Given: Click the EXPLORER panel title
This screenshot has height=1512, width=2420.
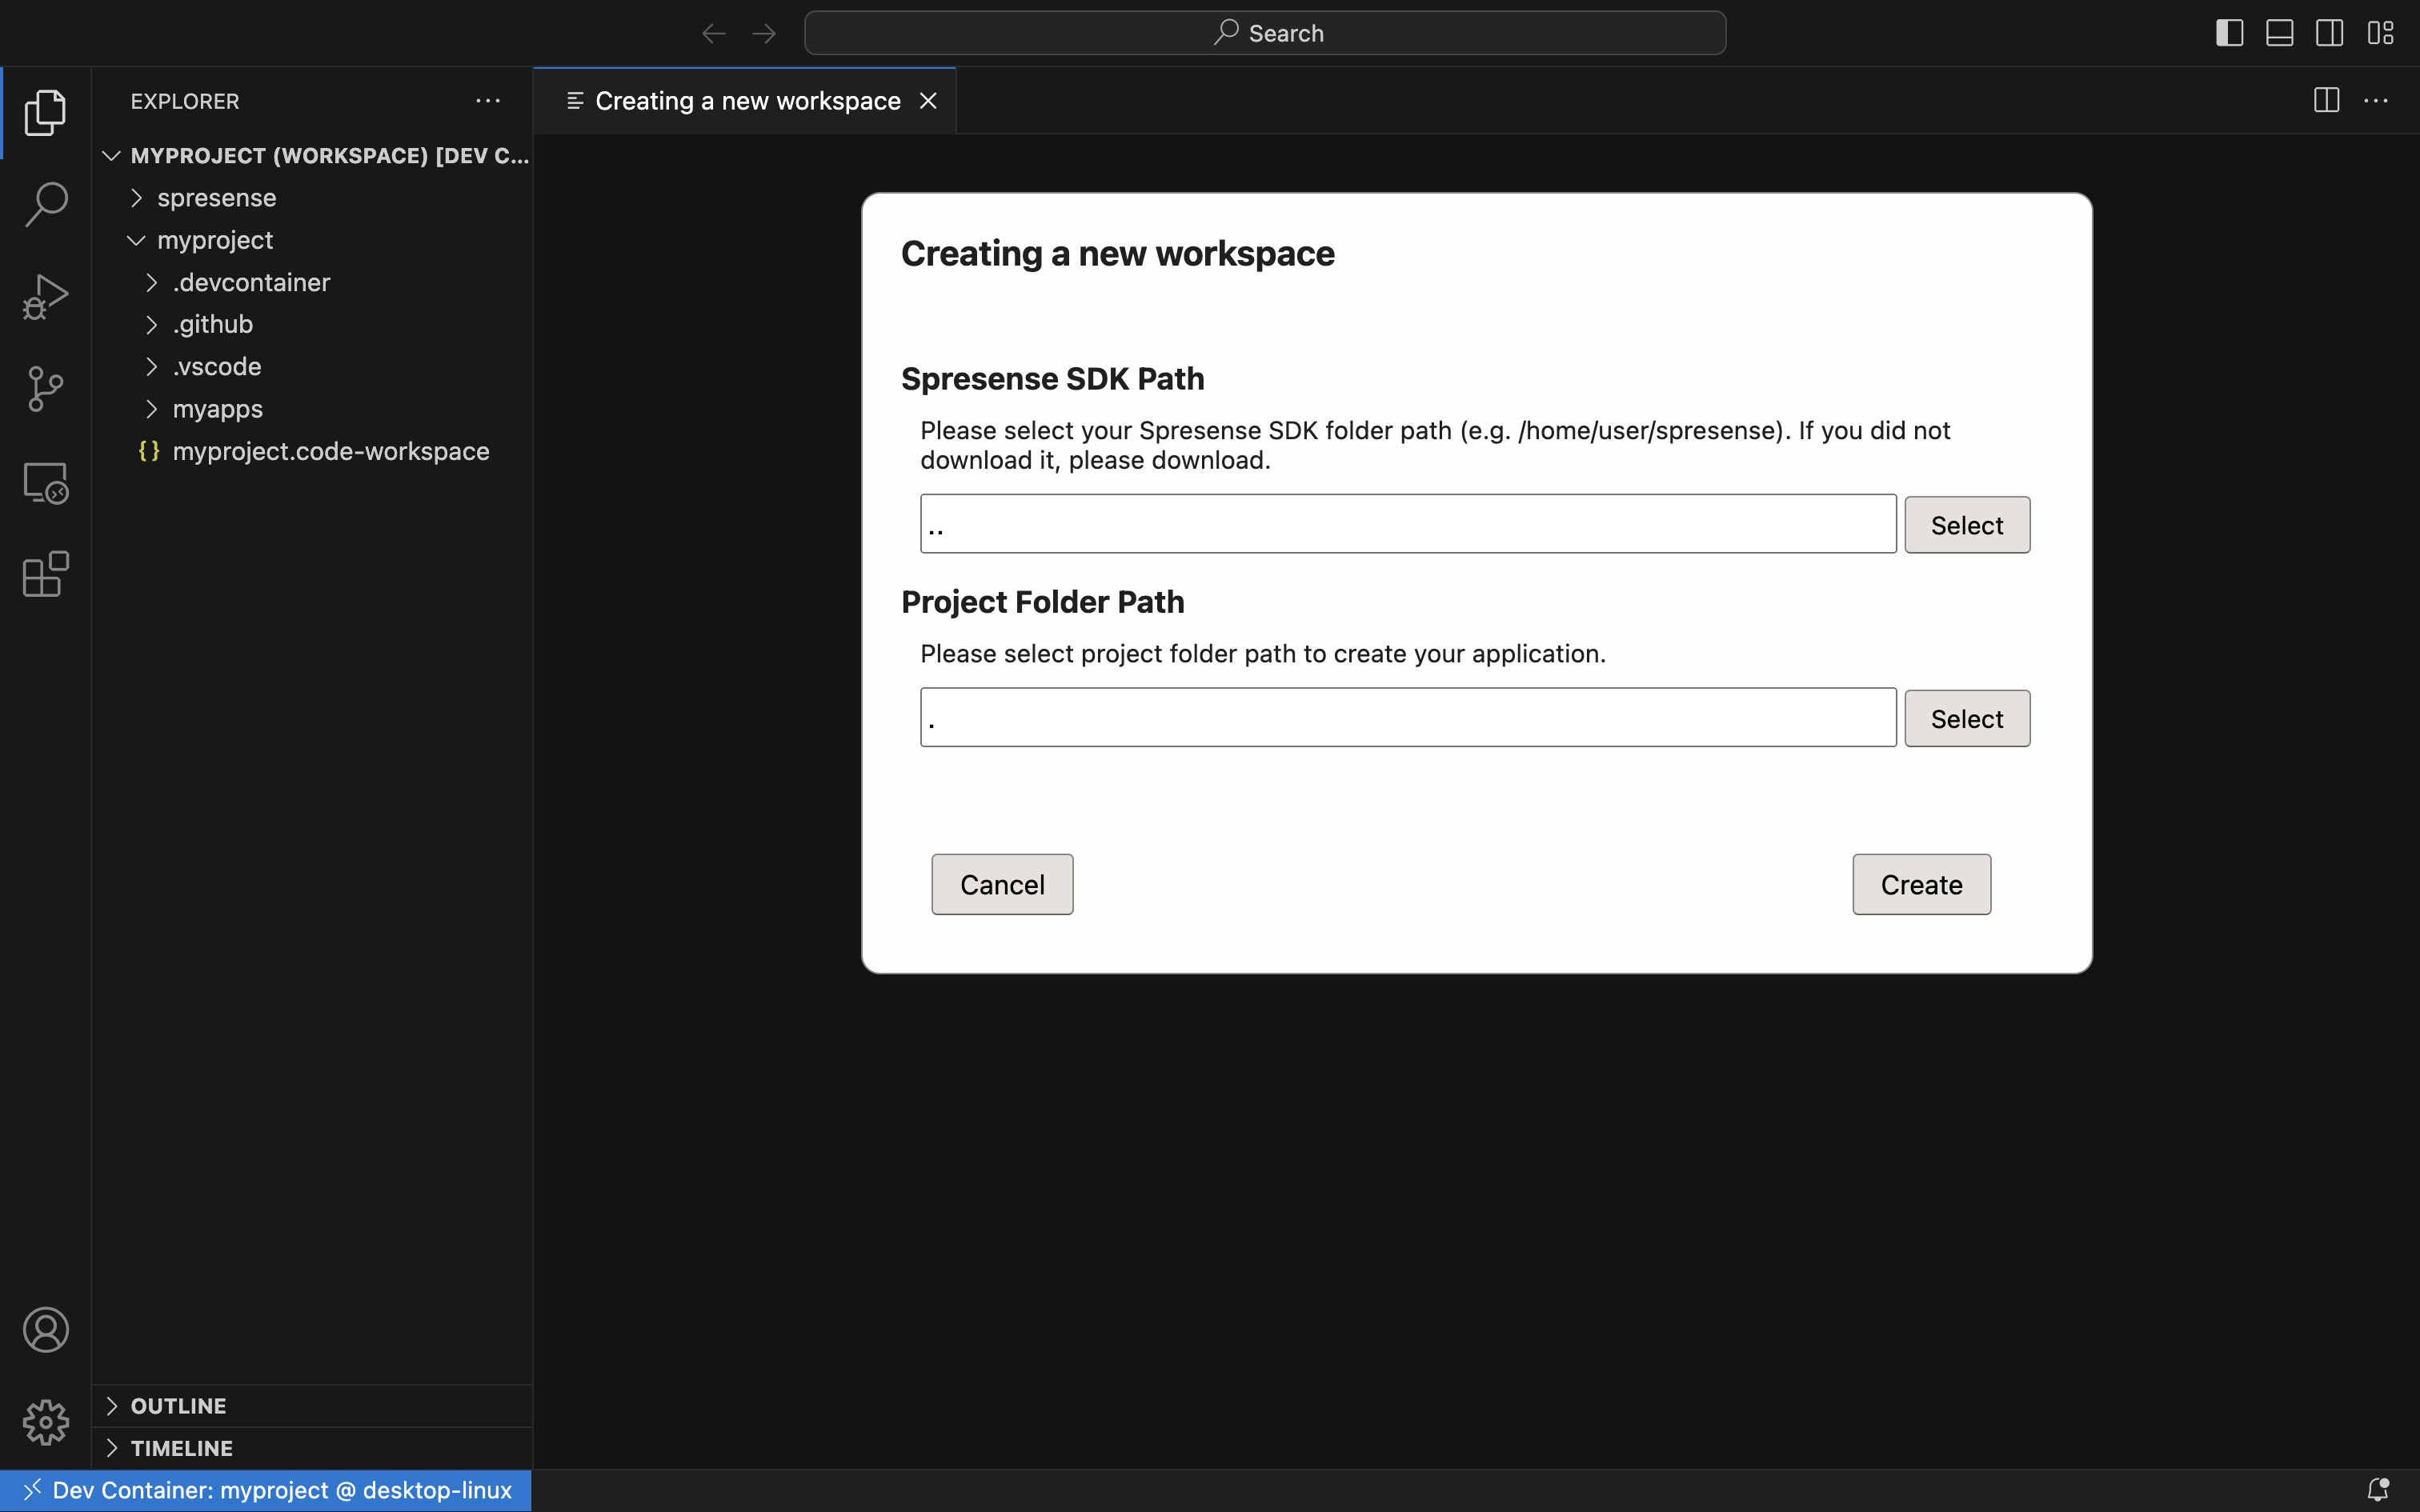Looking at the screenshot, I should point(185,101).
